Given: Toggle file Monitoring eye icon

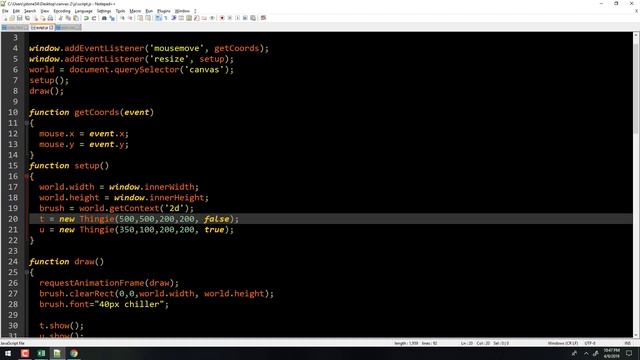Looking at the screenshot, I should tap(212, 18).
